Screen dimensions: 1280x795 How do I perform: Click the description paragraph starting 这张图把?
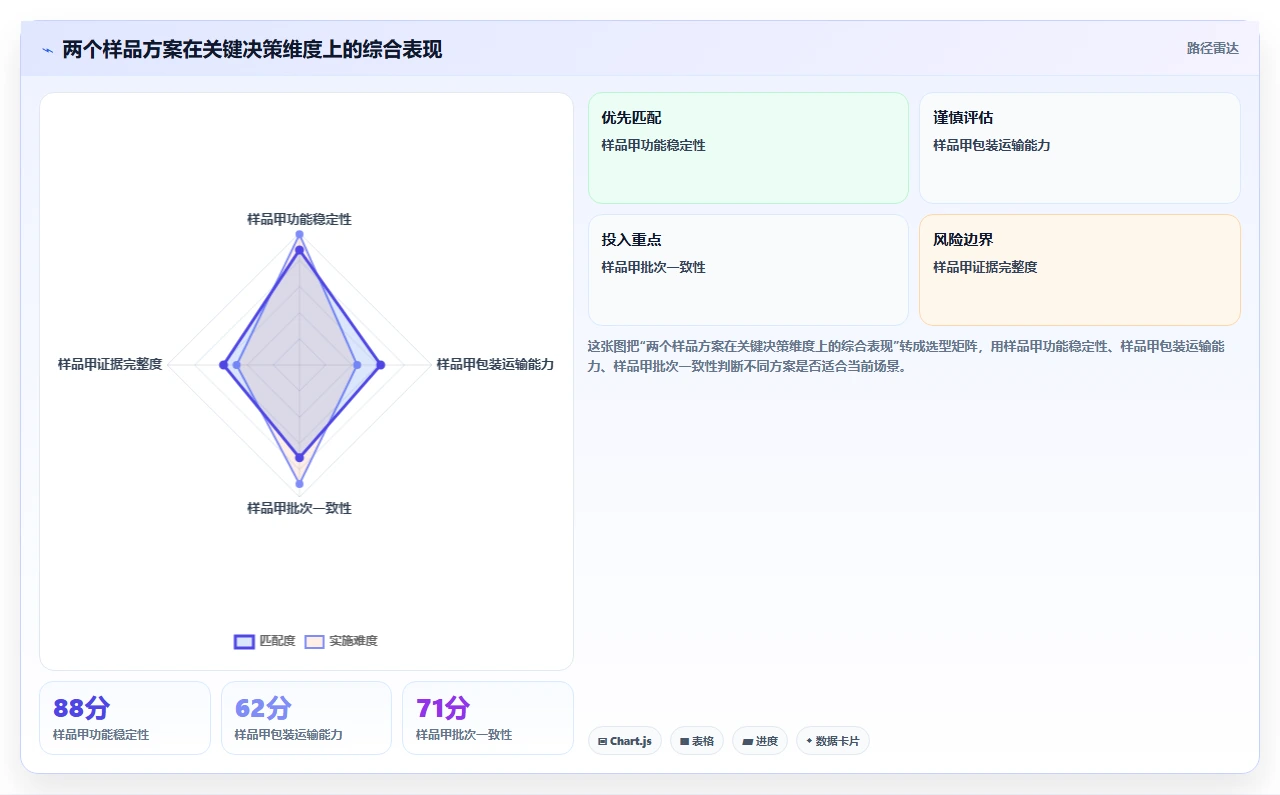pos(906,356)
